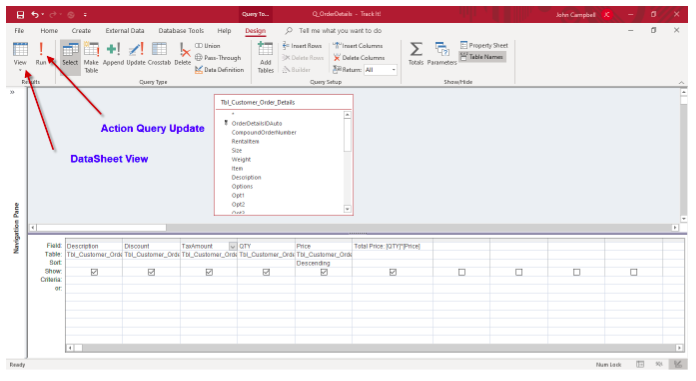Viewport: 696px width, 381px height.
Task: Switch to the Home tab
Action: (x=49, y=31)
